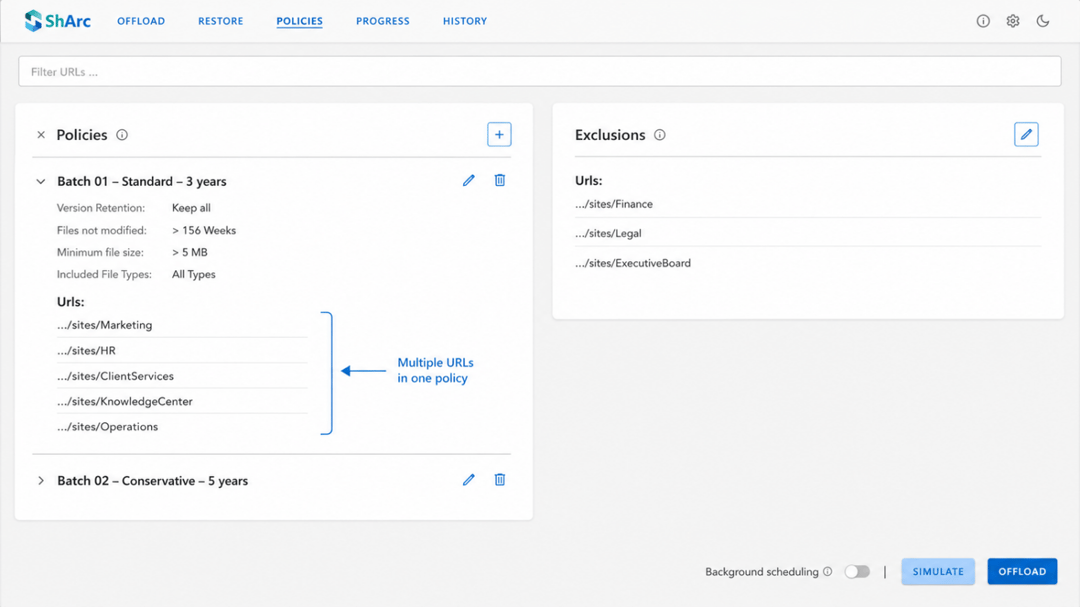The image size is (1080, 607).
Task: View the History tab
Action: click(465, 21)
